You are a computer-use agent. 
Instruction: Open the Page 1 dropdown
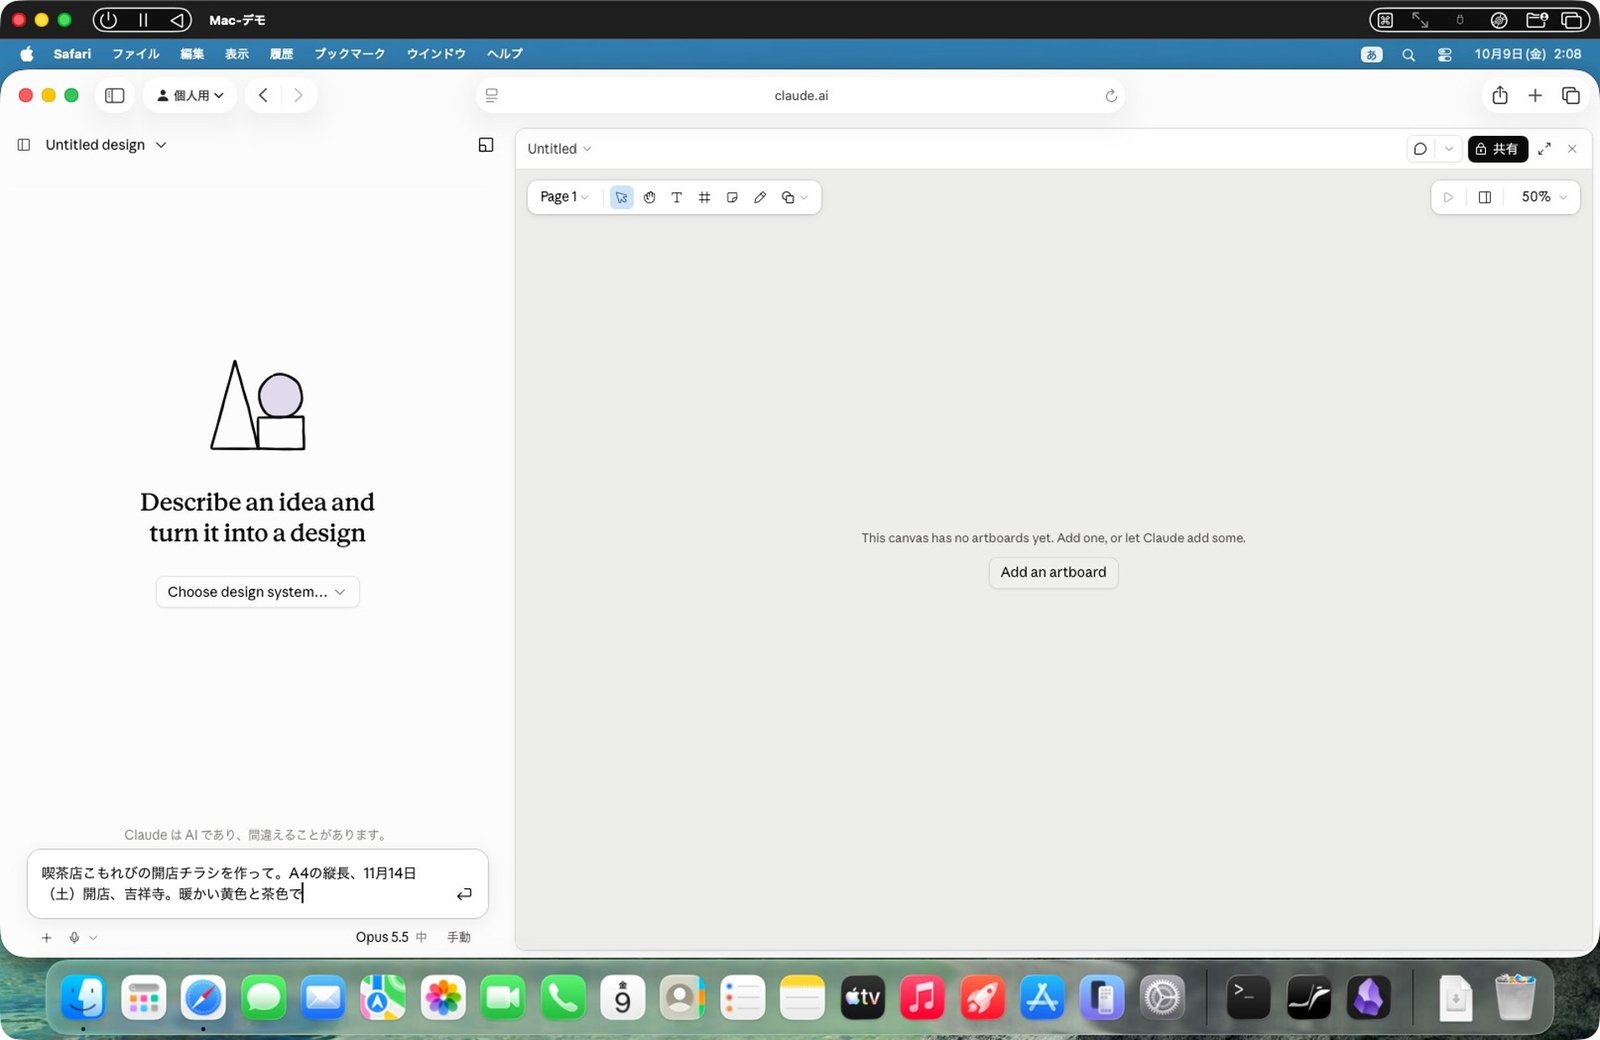click(564, 197)
